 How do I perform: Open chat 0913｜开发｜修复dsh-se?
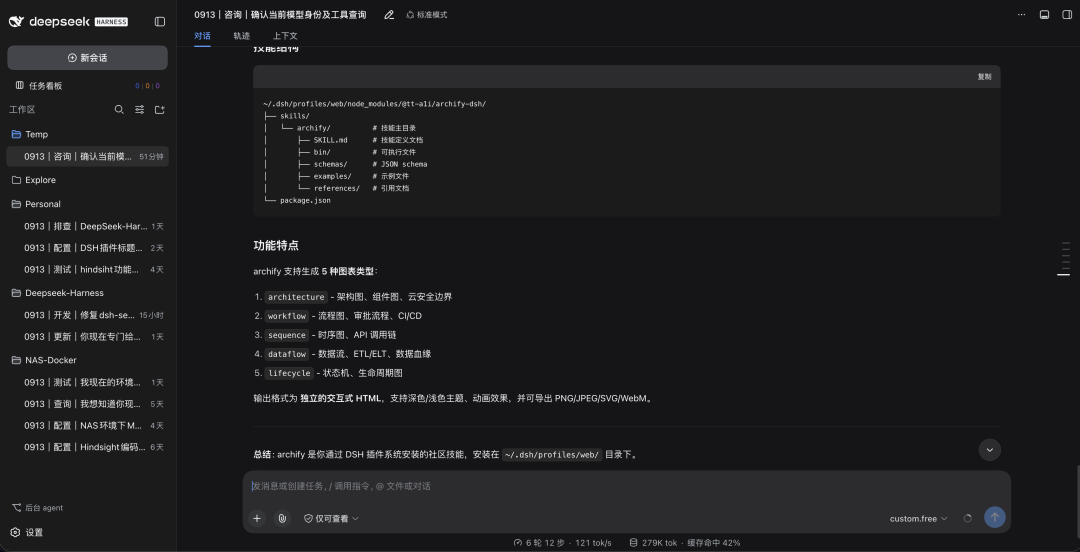point(87,315)
